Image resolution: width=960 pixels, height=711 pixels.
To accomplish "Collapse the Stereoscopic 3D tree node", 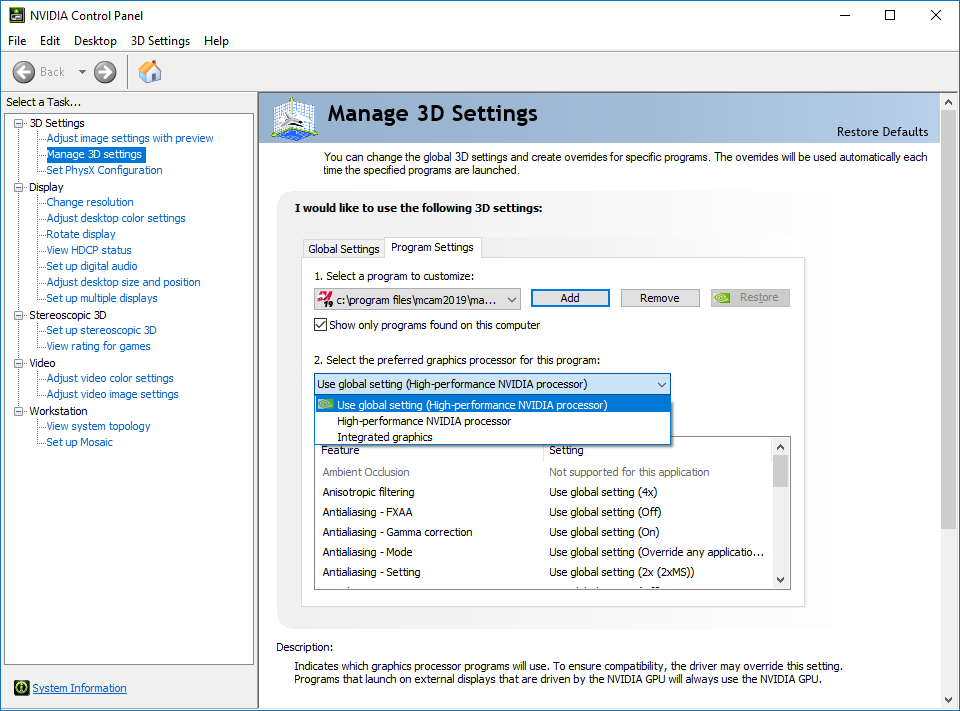I will pos(19,315).
